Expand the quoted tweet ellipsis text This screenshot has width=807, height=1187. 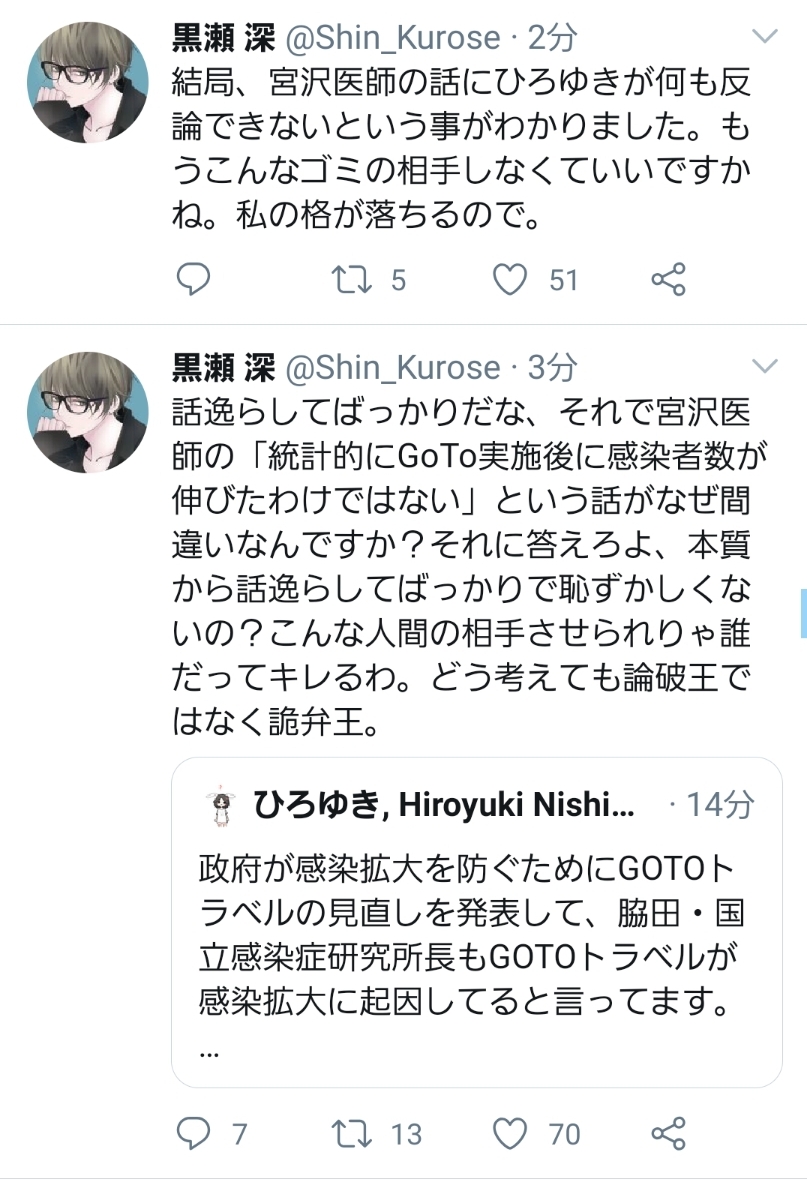click(x=210, y=1053)
